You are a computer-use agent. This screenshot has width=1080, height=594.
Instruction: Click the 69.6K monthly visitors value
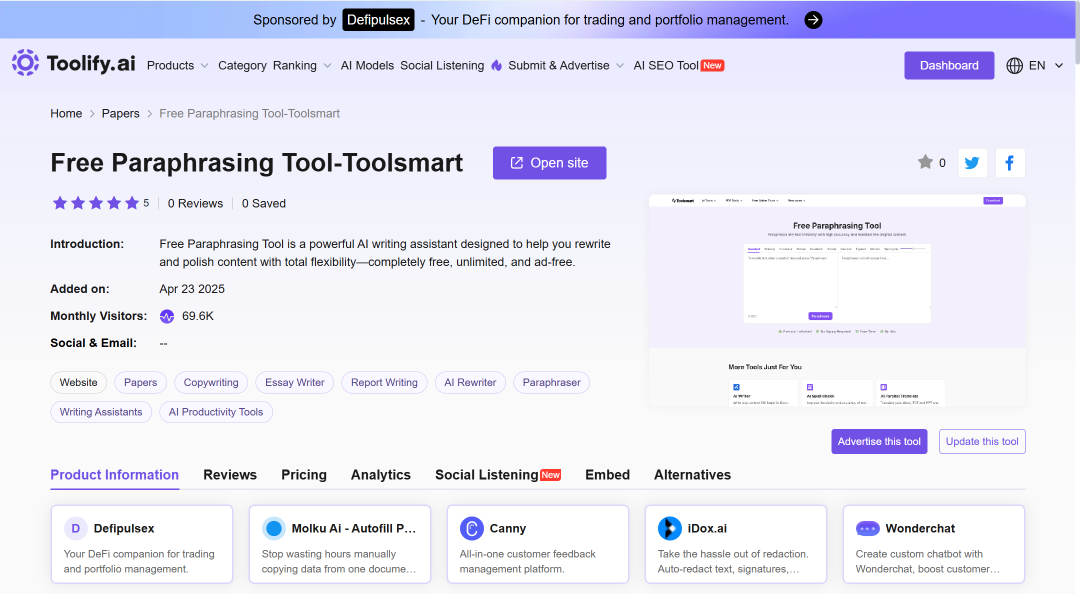(198, 316)
